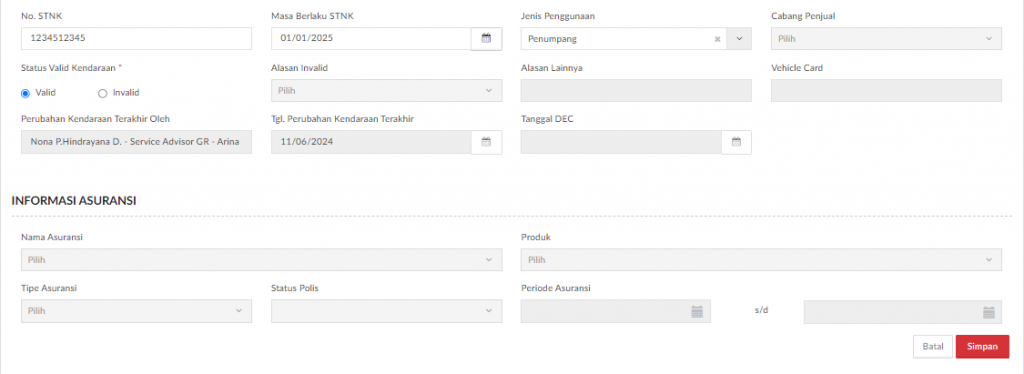Open the Cabang Penjual dropdown
This screenshot has height=374, width=1024.
click(x=886, y=39)
